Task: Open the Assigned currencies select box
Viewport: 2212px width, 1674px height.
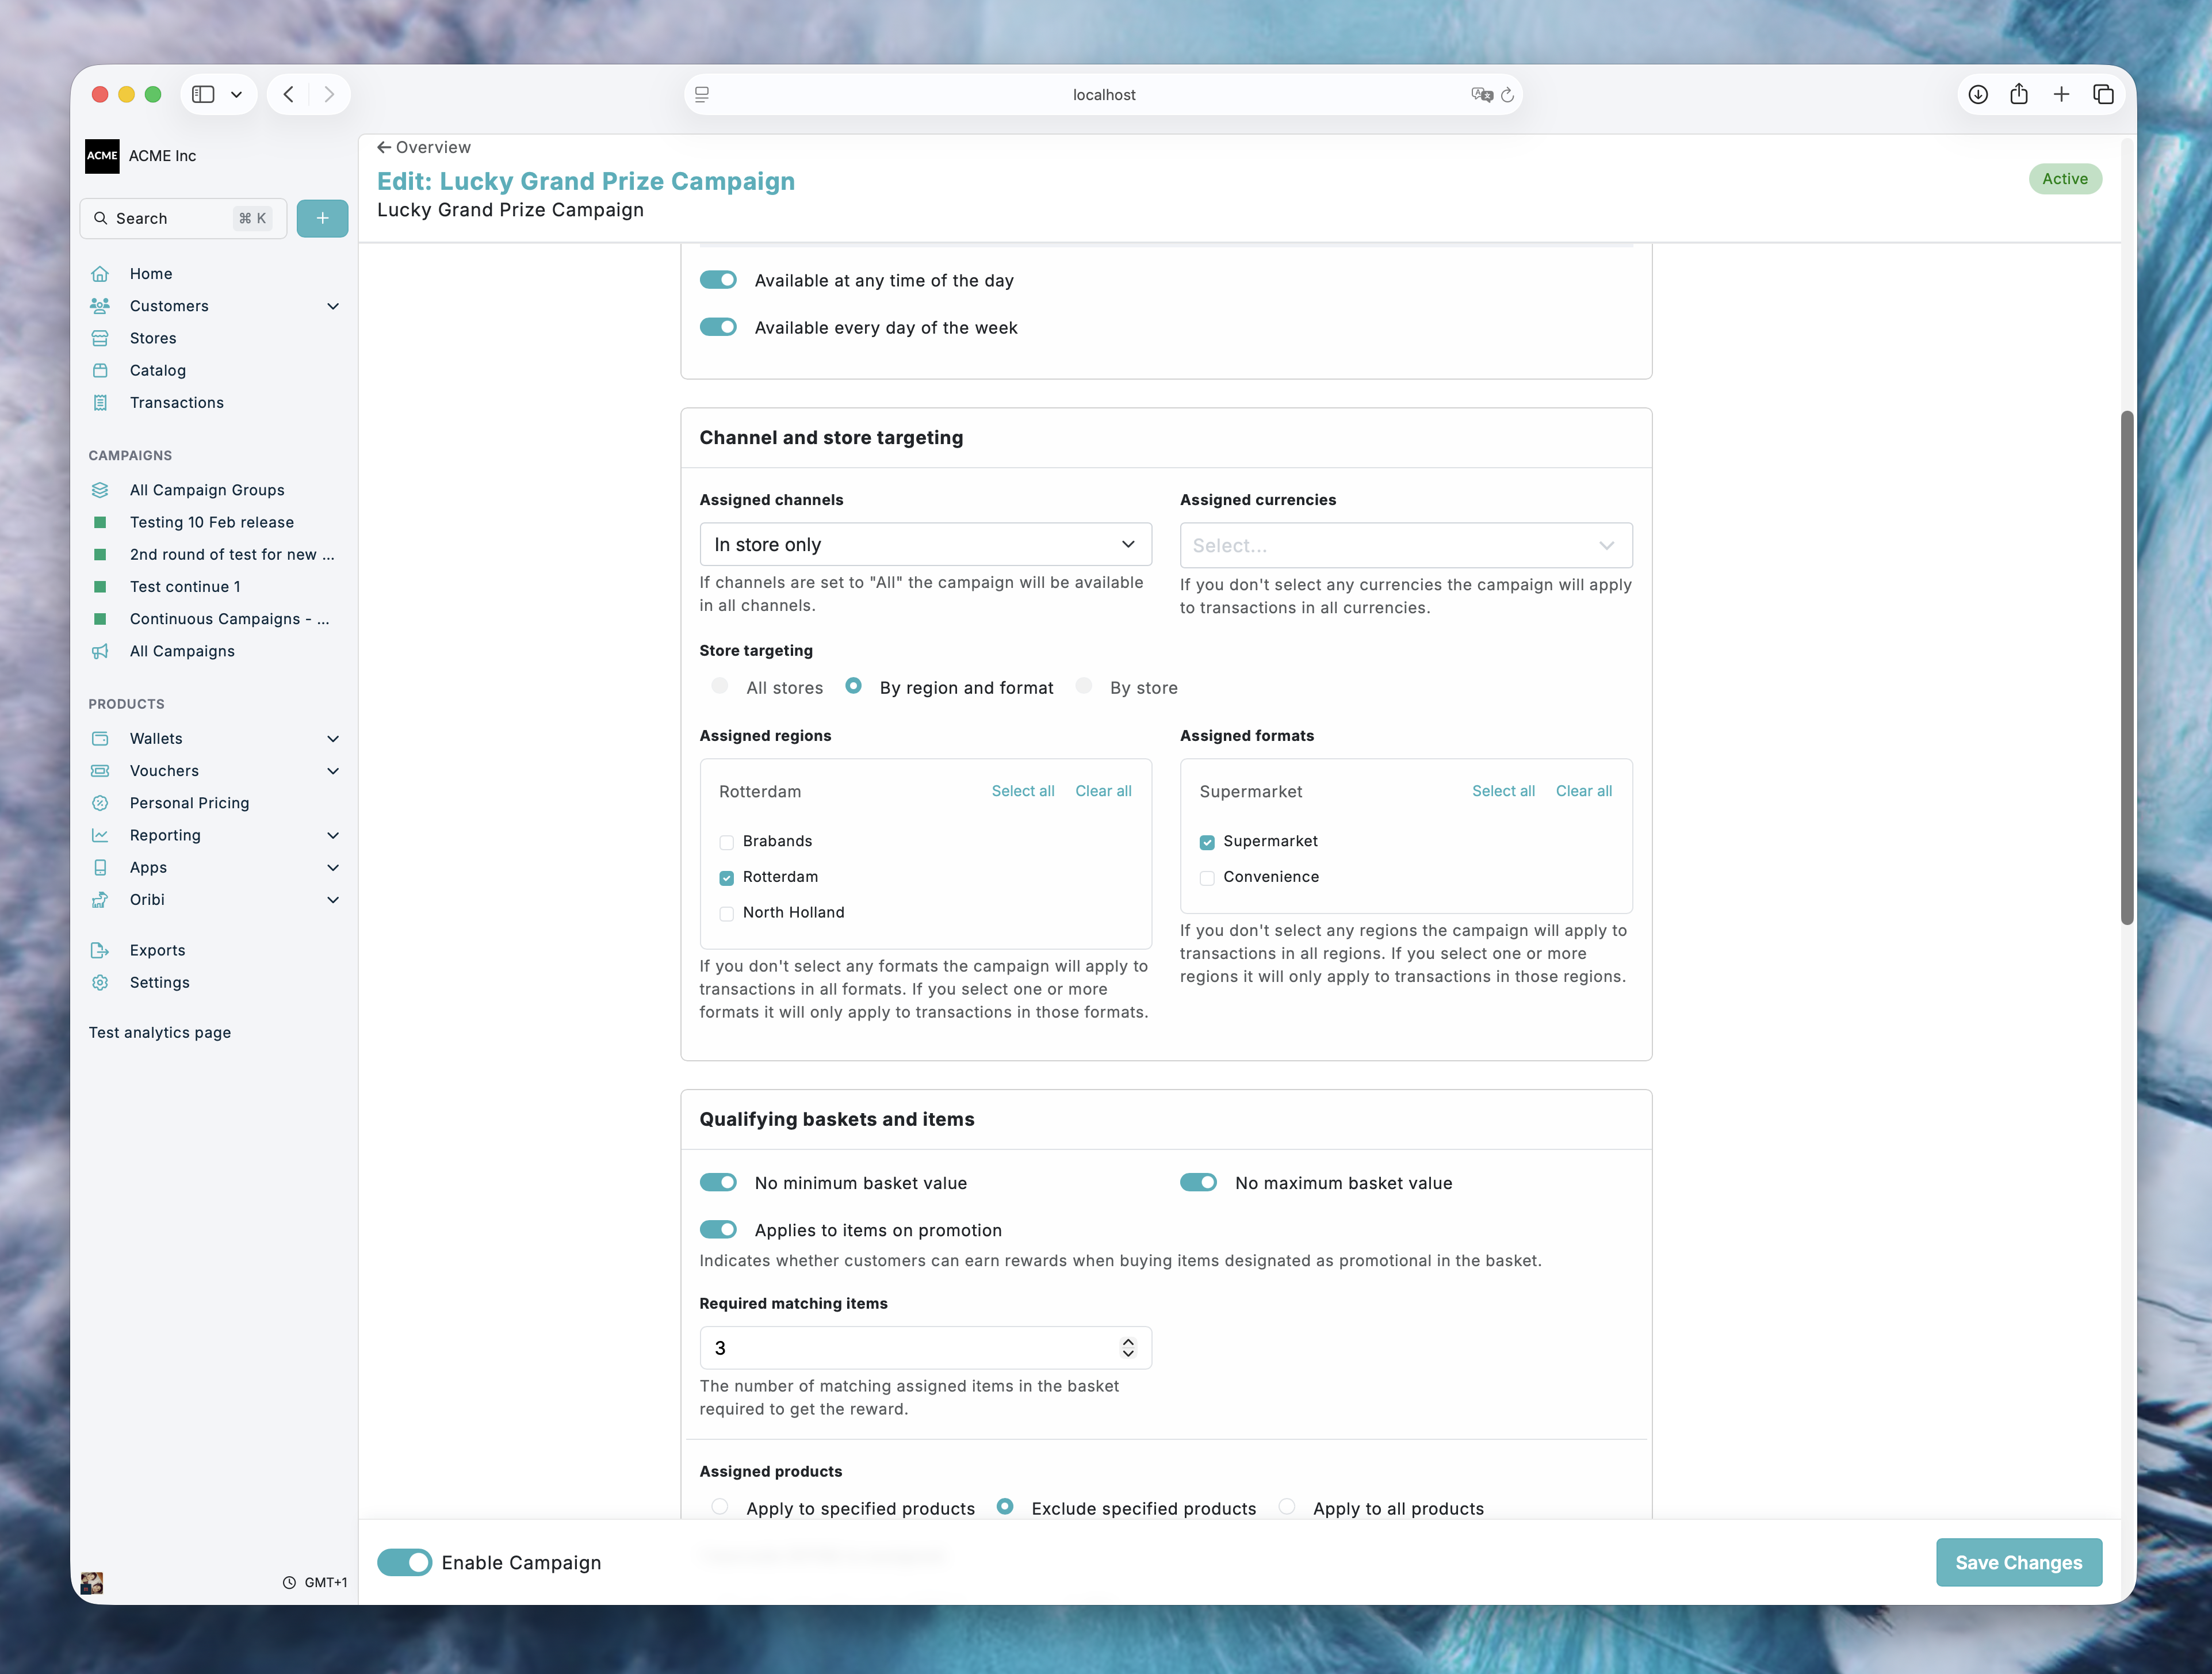Action: 1405,545
